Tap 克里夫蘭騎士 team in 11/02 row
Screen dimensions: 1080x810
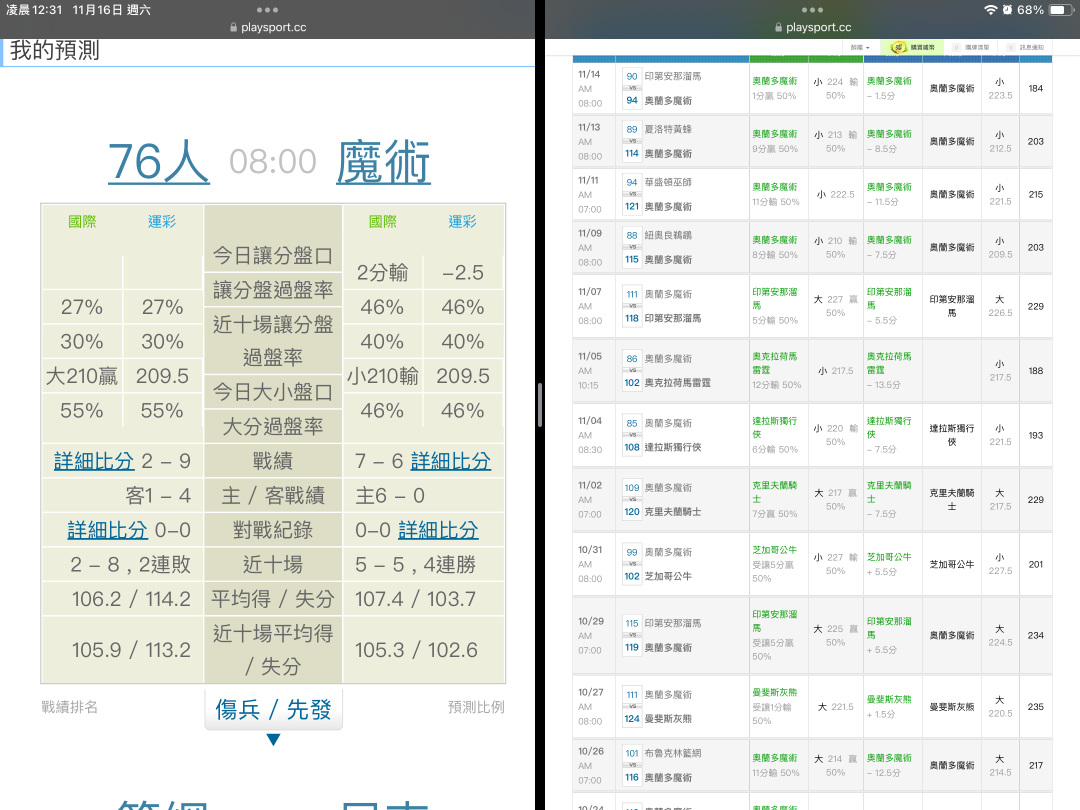673,512
